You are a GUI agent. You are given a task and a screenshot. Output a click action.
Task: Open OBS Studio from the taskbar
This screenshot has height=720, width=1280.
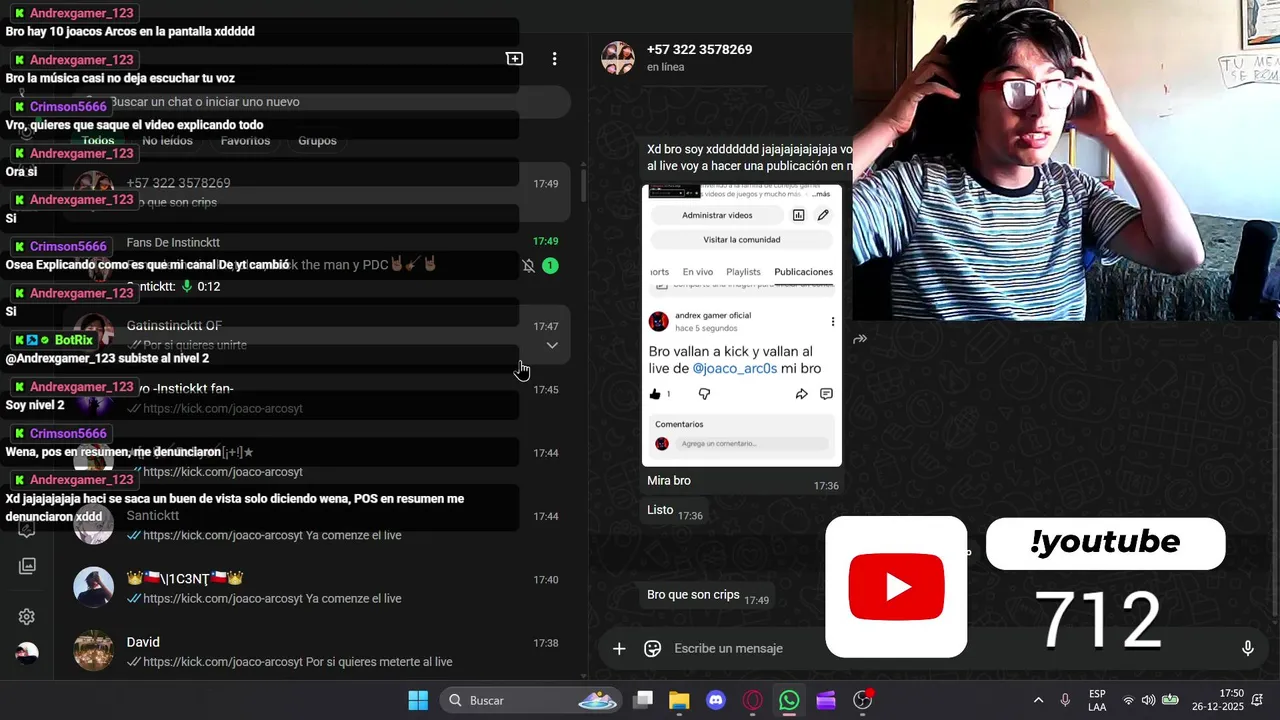(863, 701)
